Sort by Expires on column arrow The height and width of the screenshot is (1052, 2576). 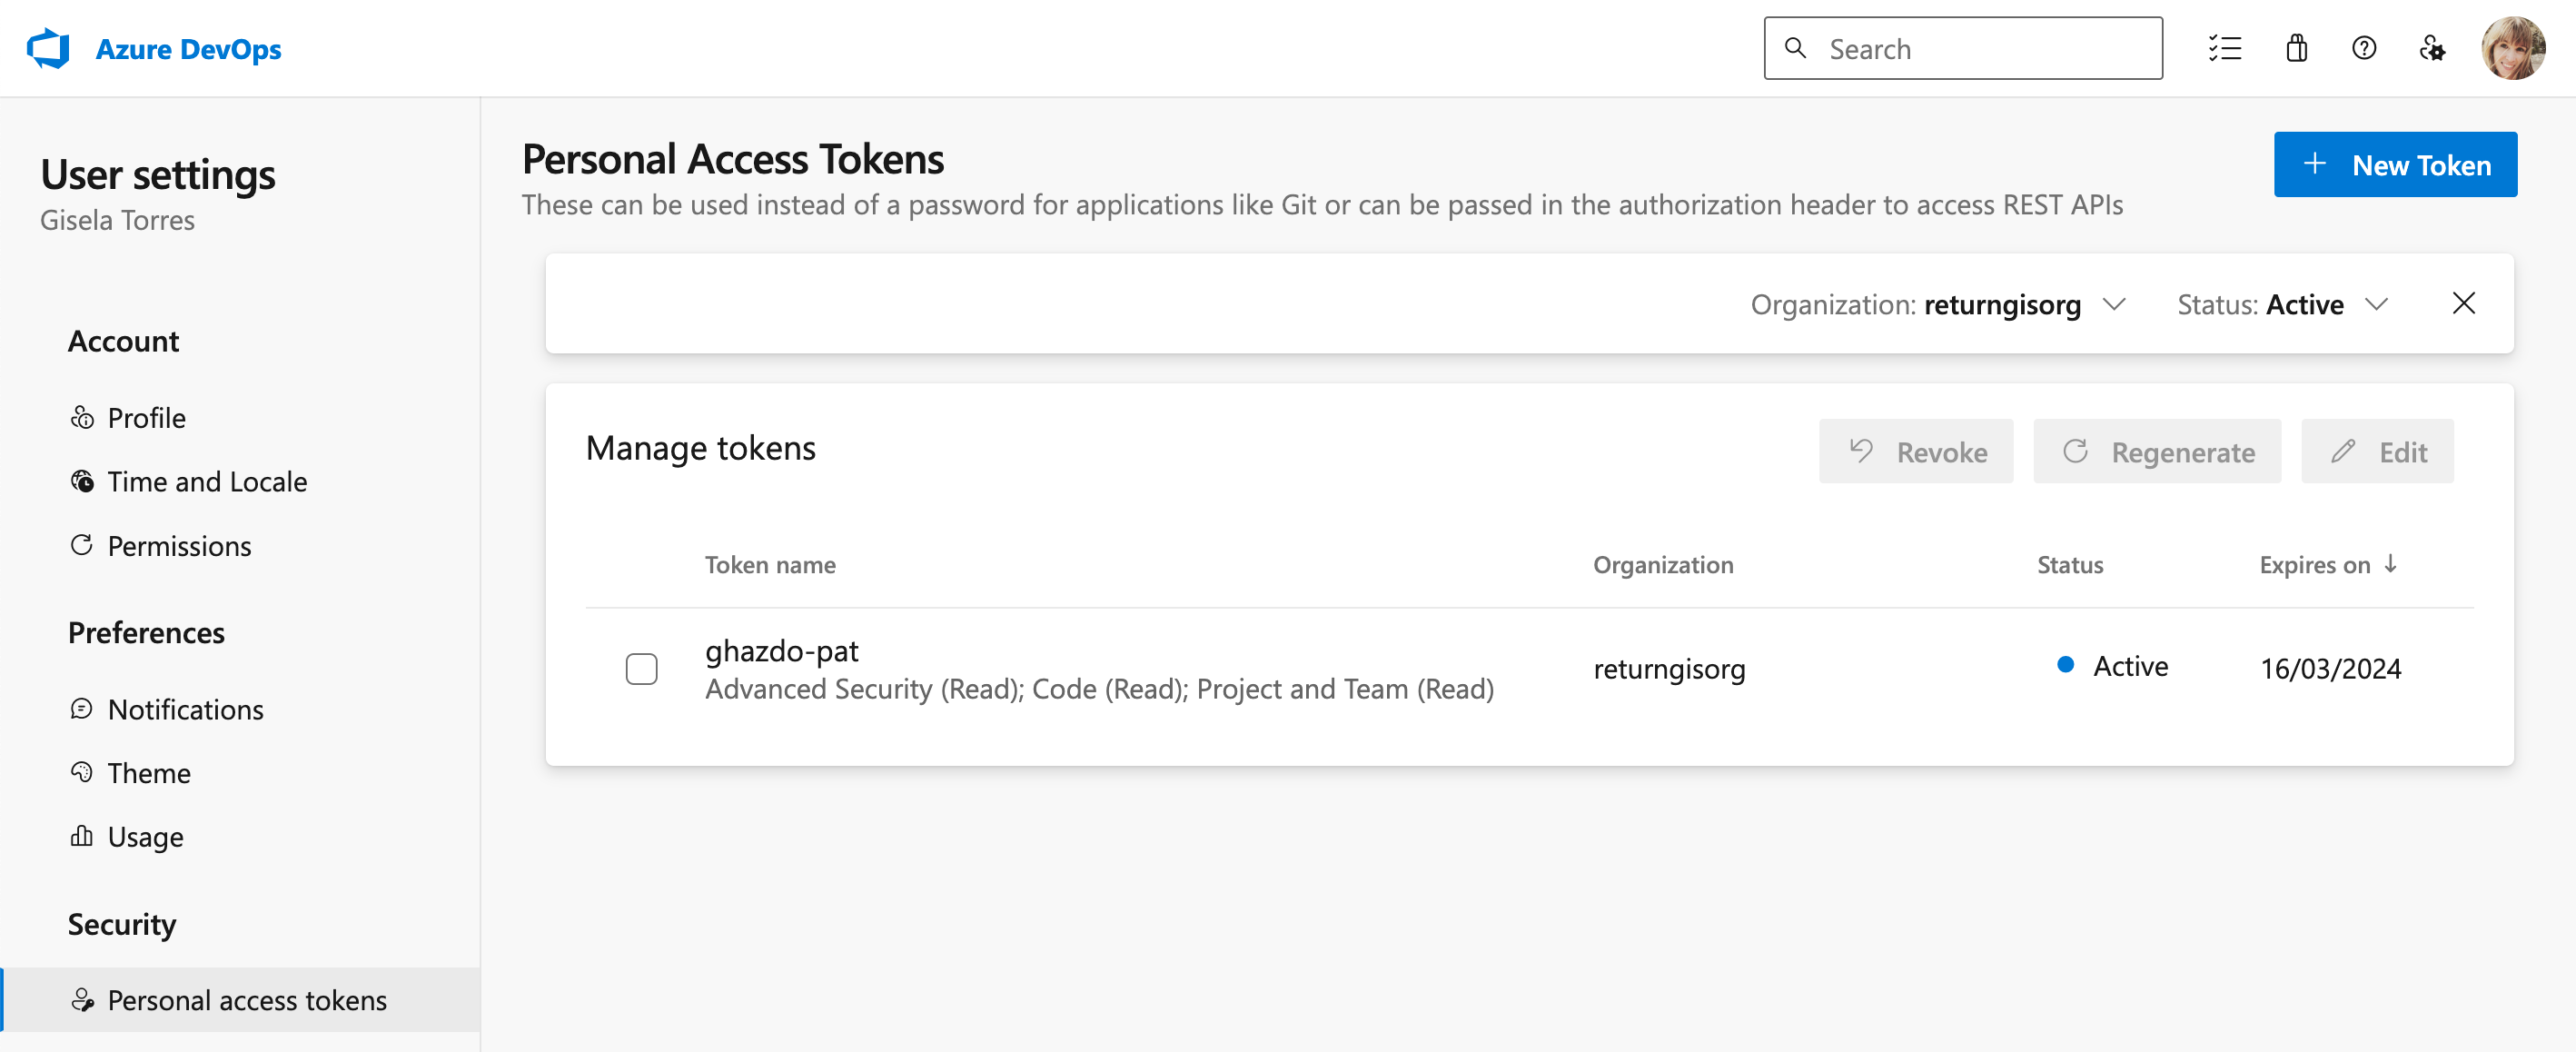point(2391,565)
